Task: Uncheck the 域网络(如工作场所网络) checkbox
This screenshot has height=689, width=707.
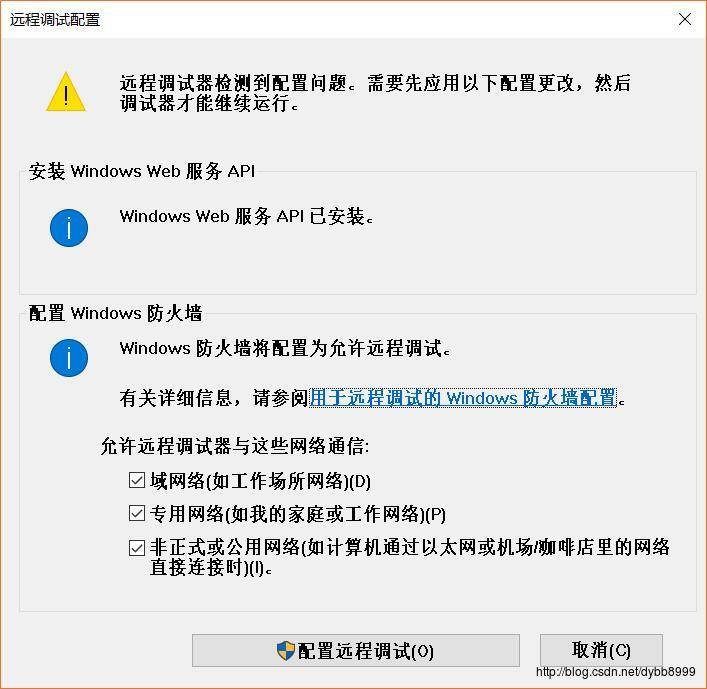Action: click(137, 480)
